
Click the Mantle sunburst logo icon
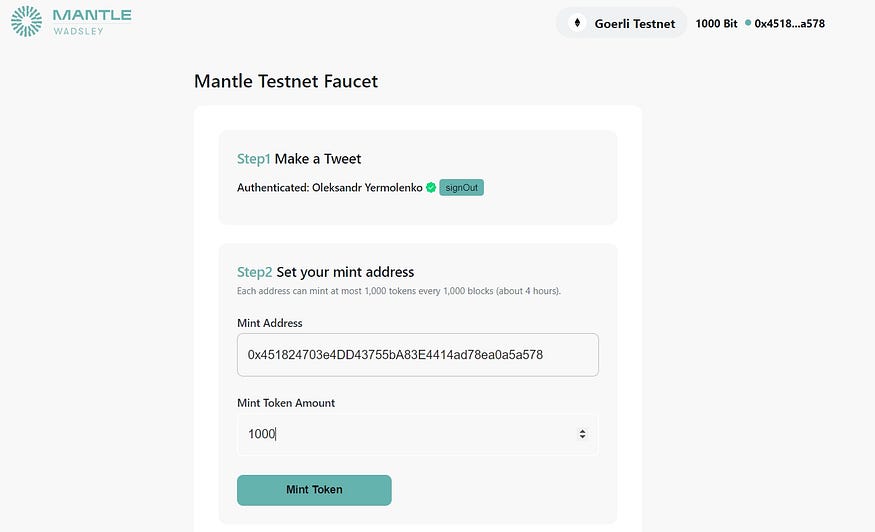point(26,21)
